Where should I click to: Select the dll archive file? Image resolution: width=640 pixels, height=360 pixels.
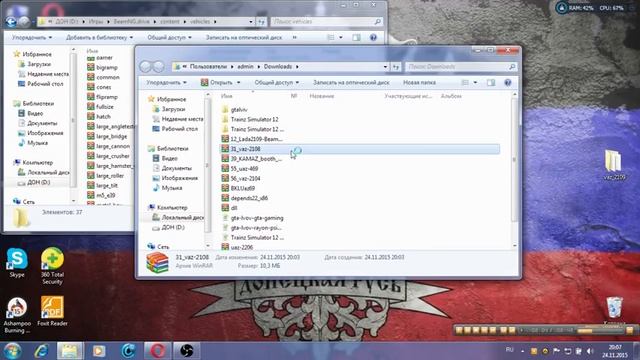click(x=229, y=208)
